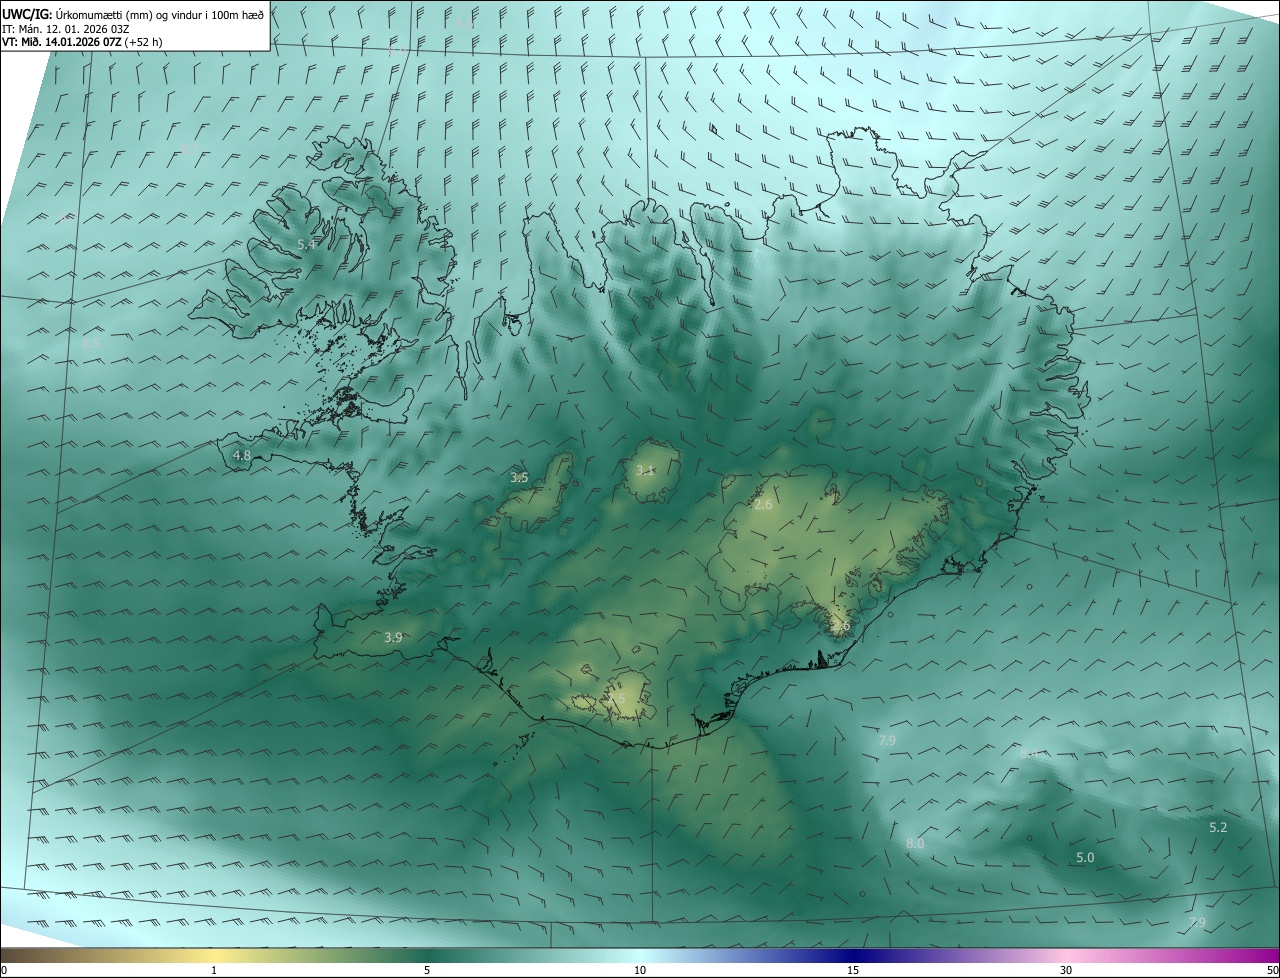Click the 5.4 value label on the Westfjords

click(x=307, y=244)
